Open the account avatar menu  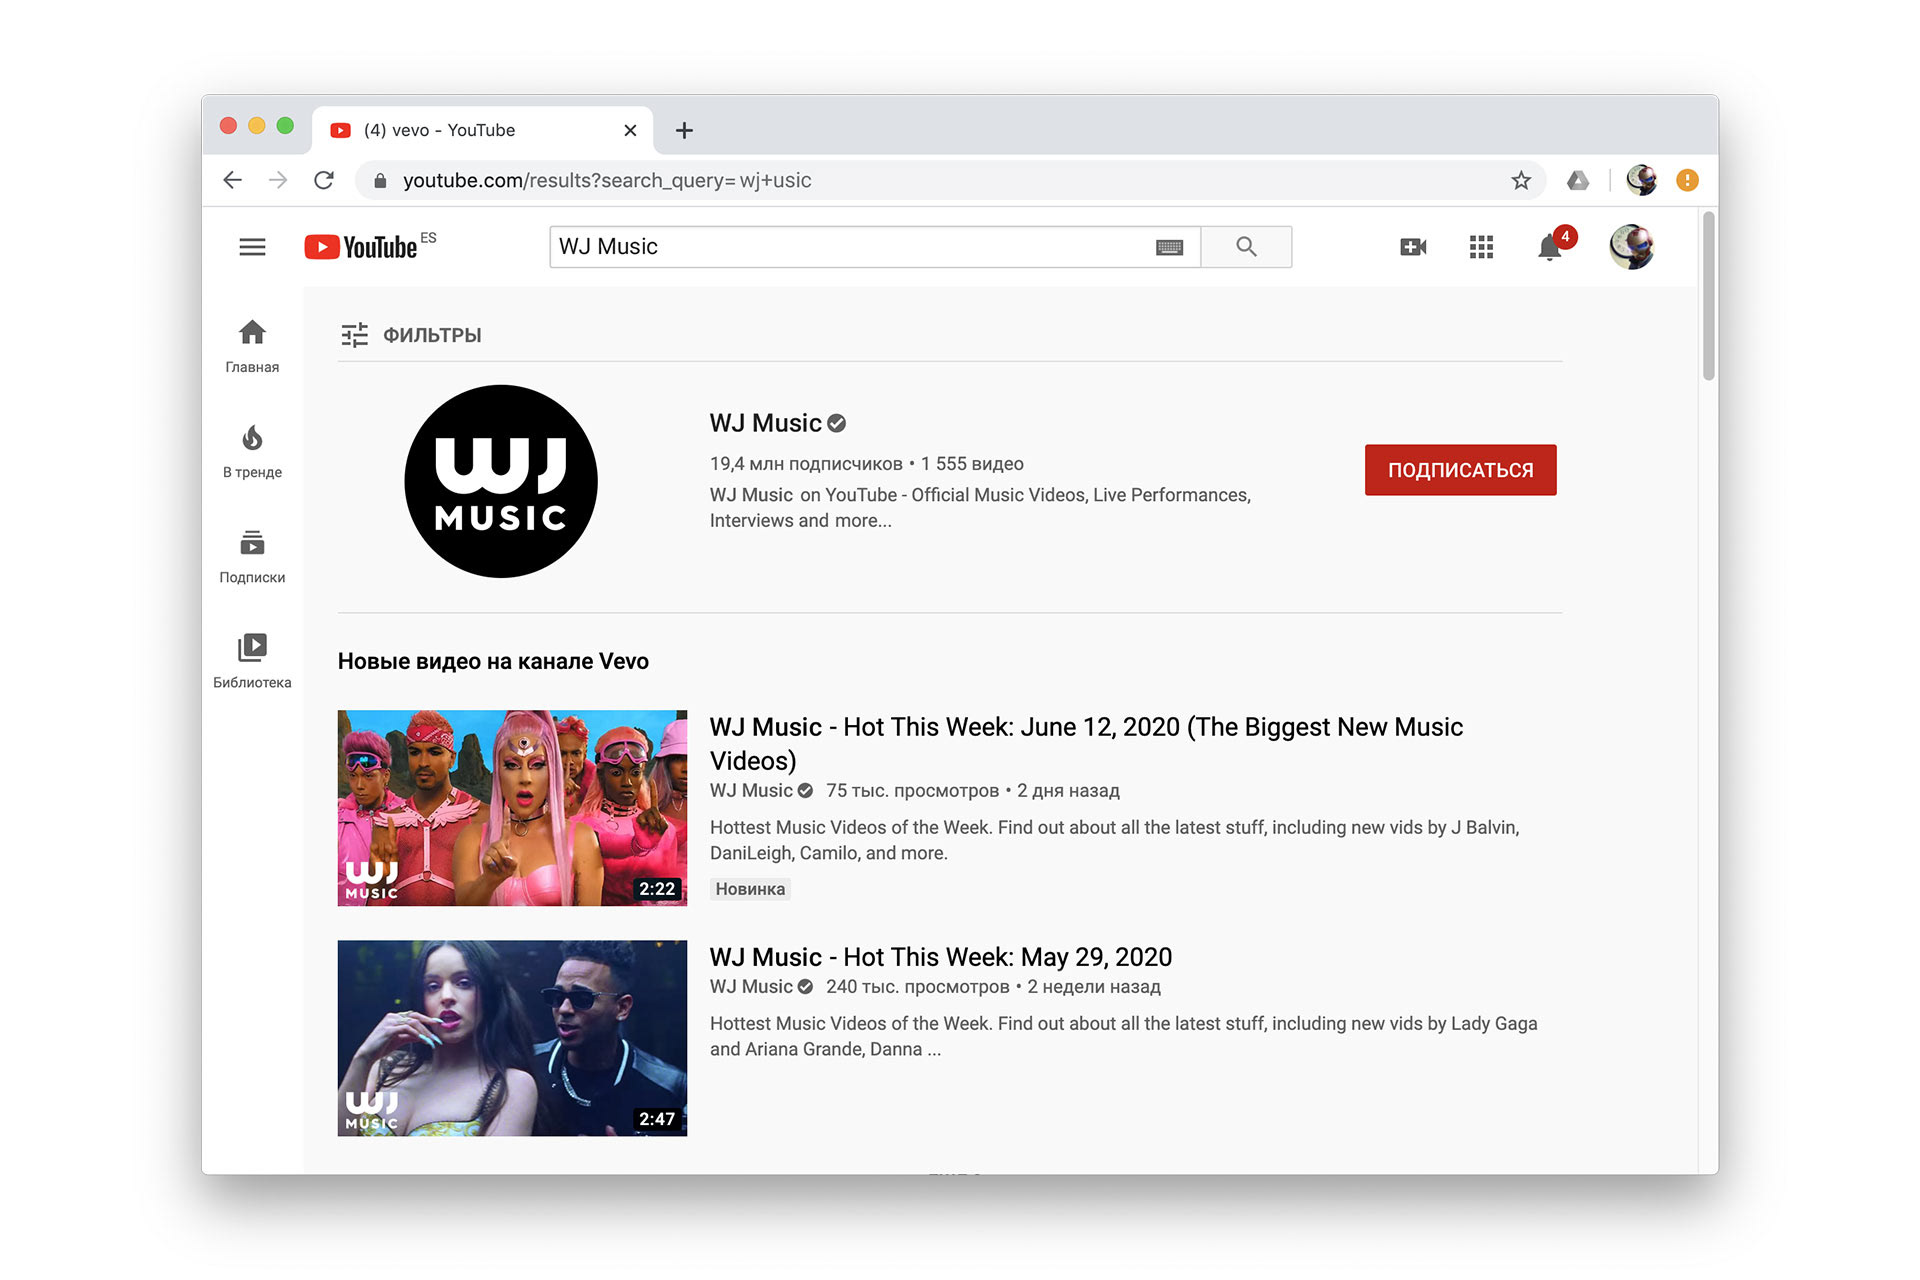point(1631,247)
